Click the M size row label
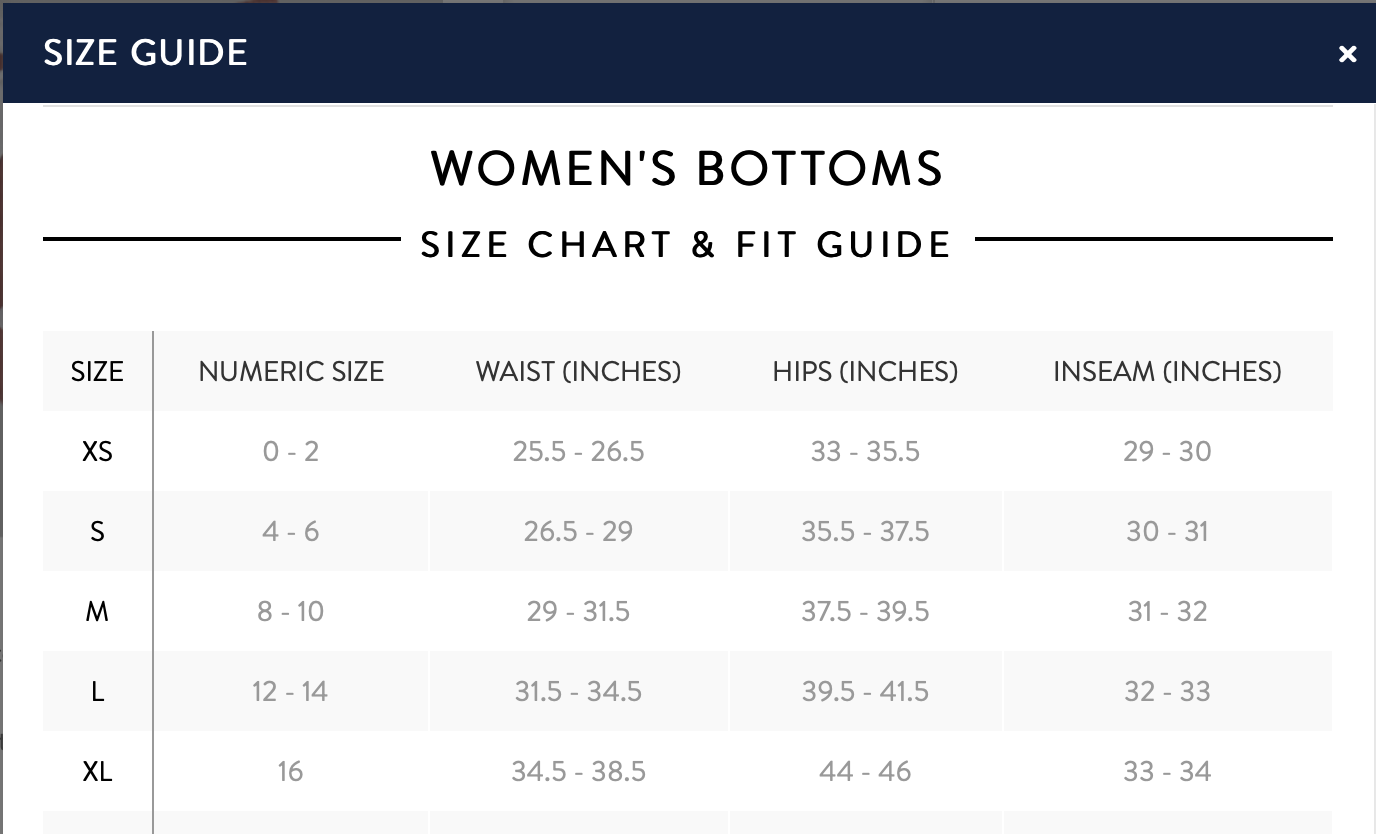Viewport: 1376px width, 834px height. [x=97, y=612]
